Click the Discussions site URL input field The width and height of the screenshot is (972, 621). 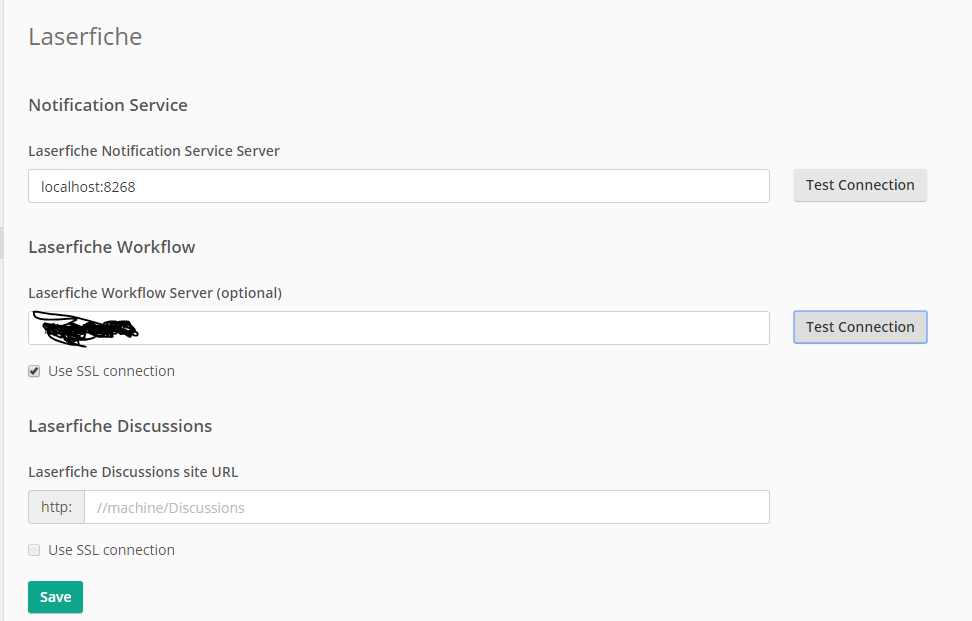pyautogui.click(x=427, y=507)
